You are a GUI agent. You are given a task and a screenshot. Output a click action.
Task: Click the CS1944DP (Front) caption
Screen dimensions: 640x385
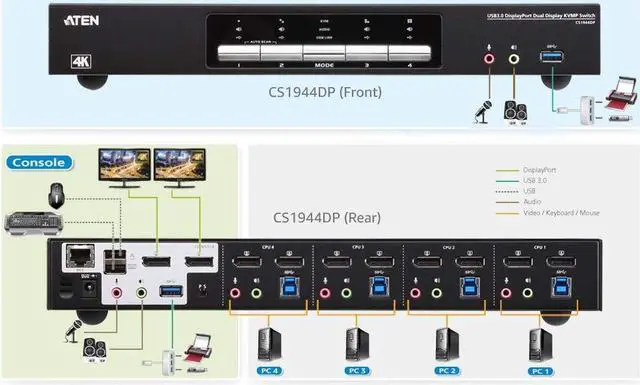(325, 92)
